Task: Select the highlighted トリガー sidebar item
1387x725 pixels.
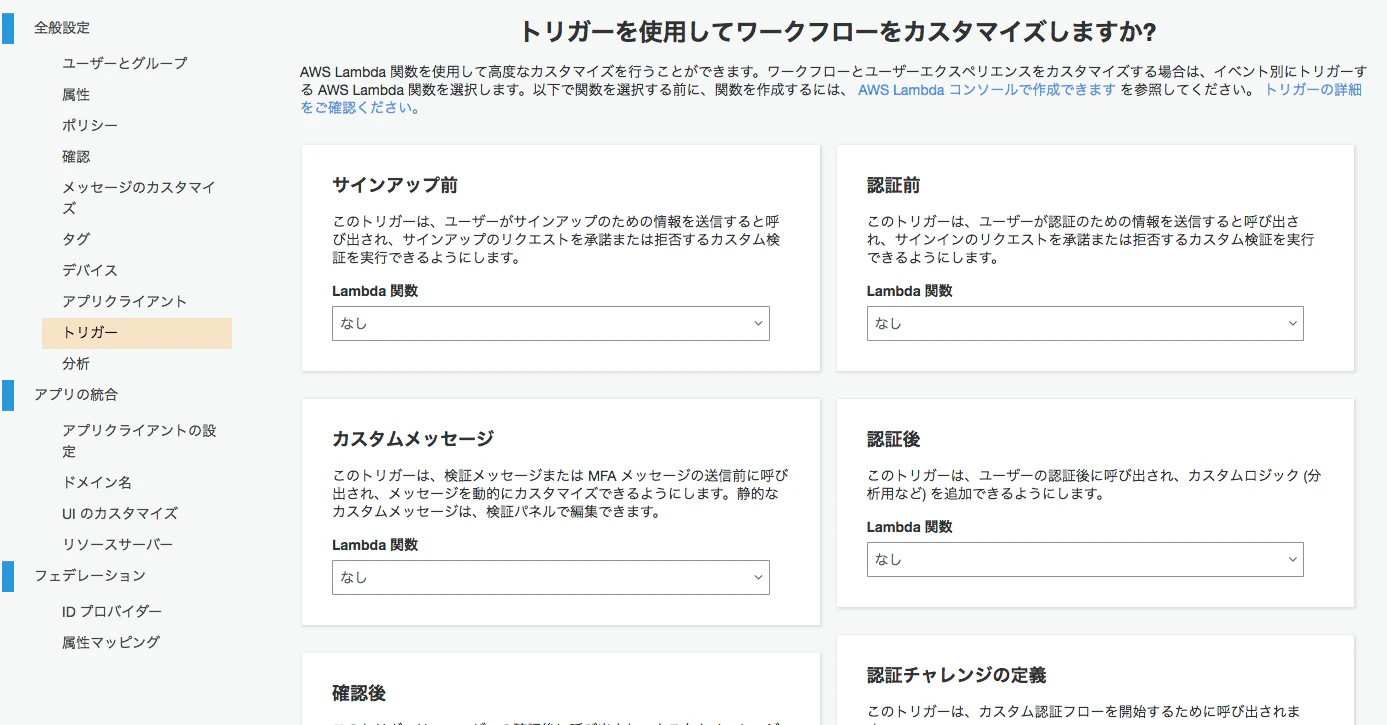Action: (x=137, y=333)
